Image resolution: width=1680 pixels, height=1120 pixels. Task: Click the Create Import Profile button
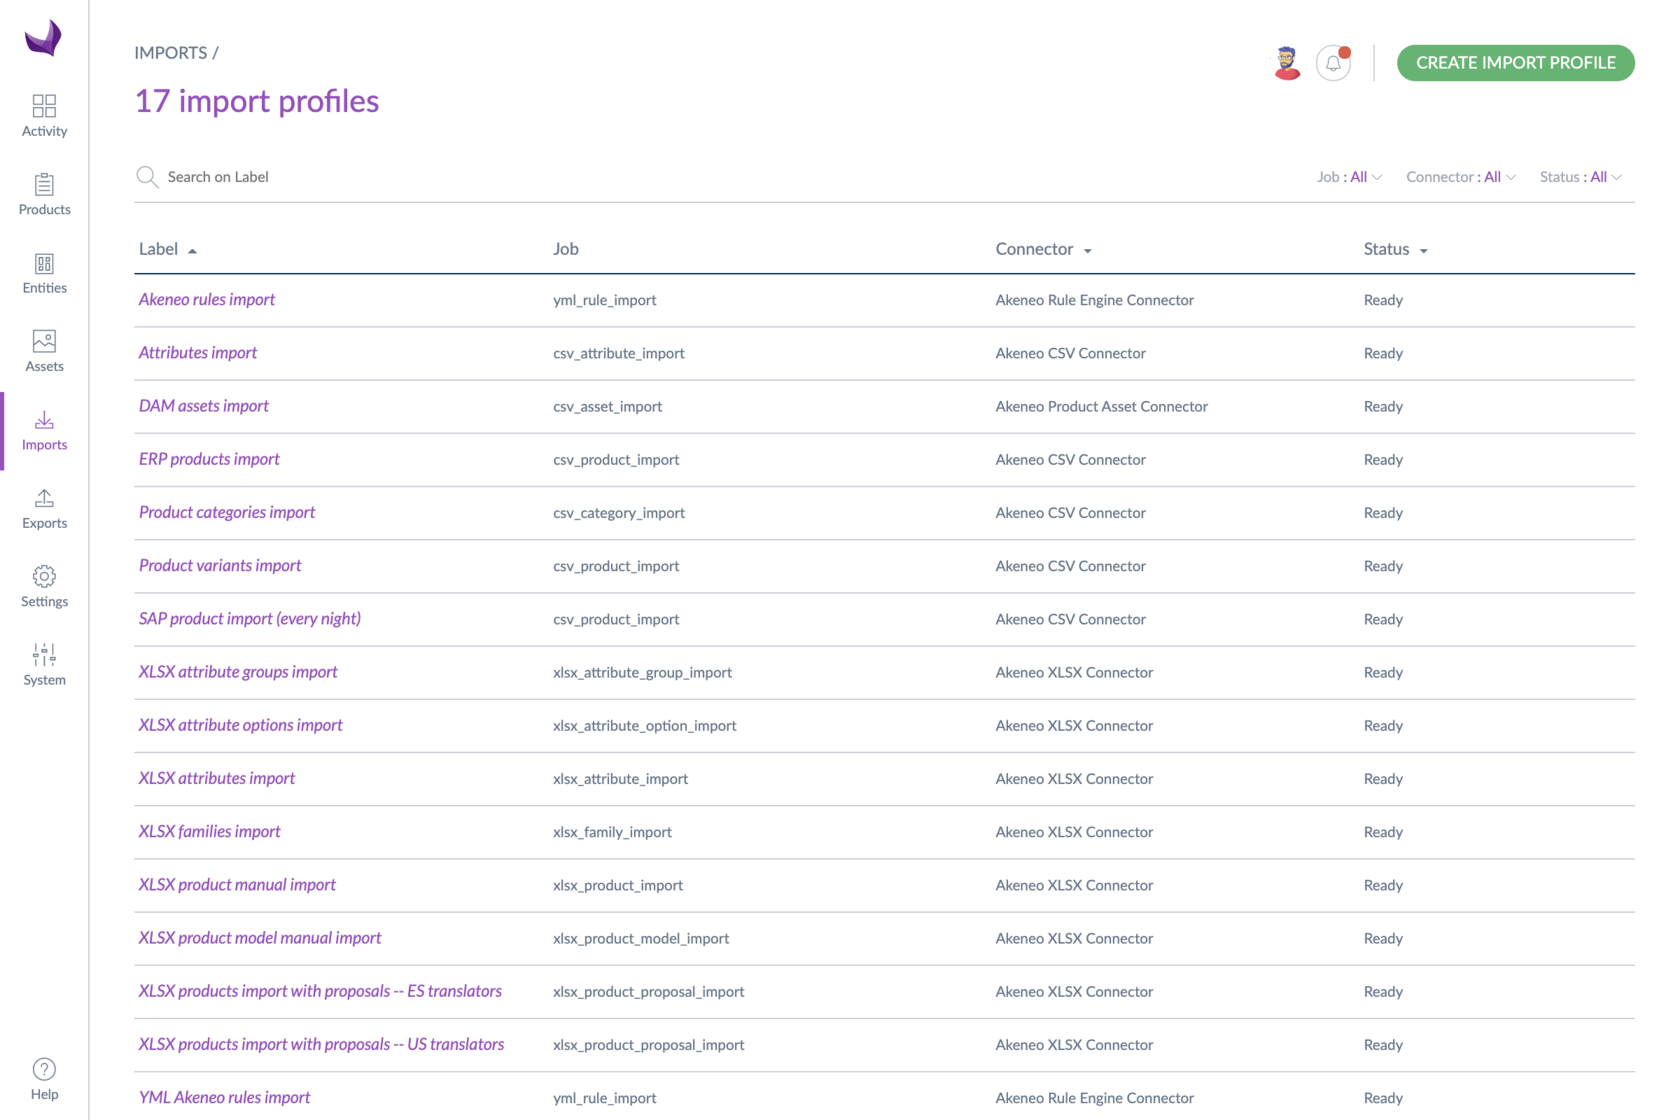1515,63
